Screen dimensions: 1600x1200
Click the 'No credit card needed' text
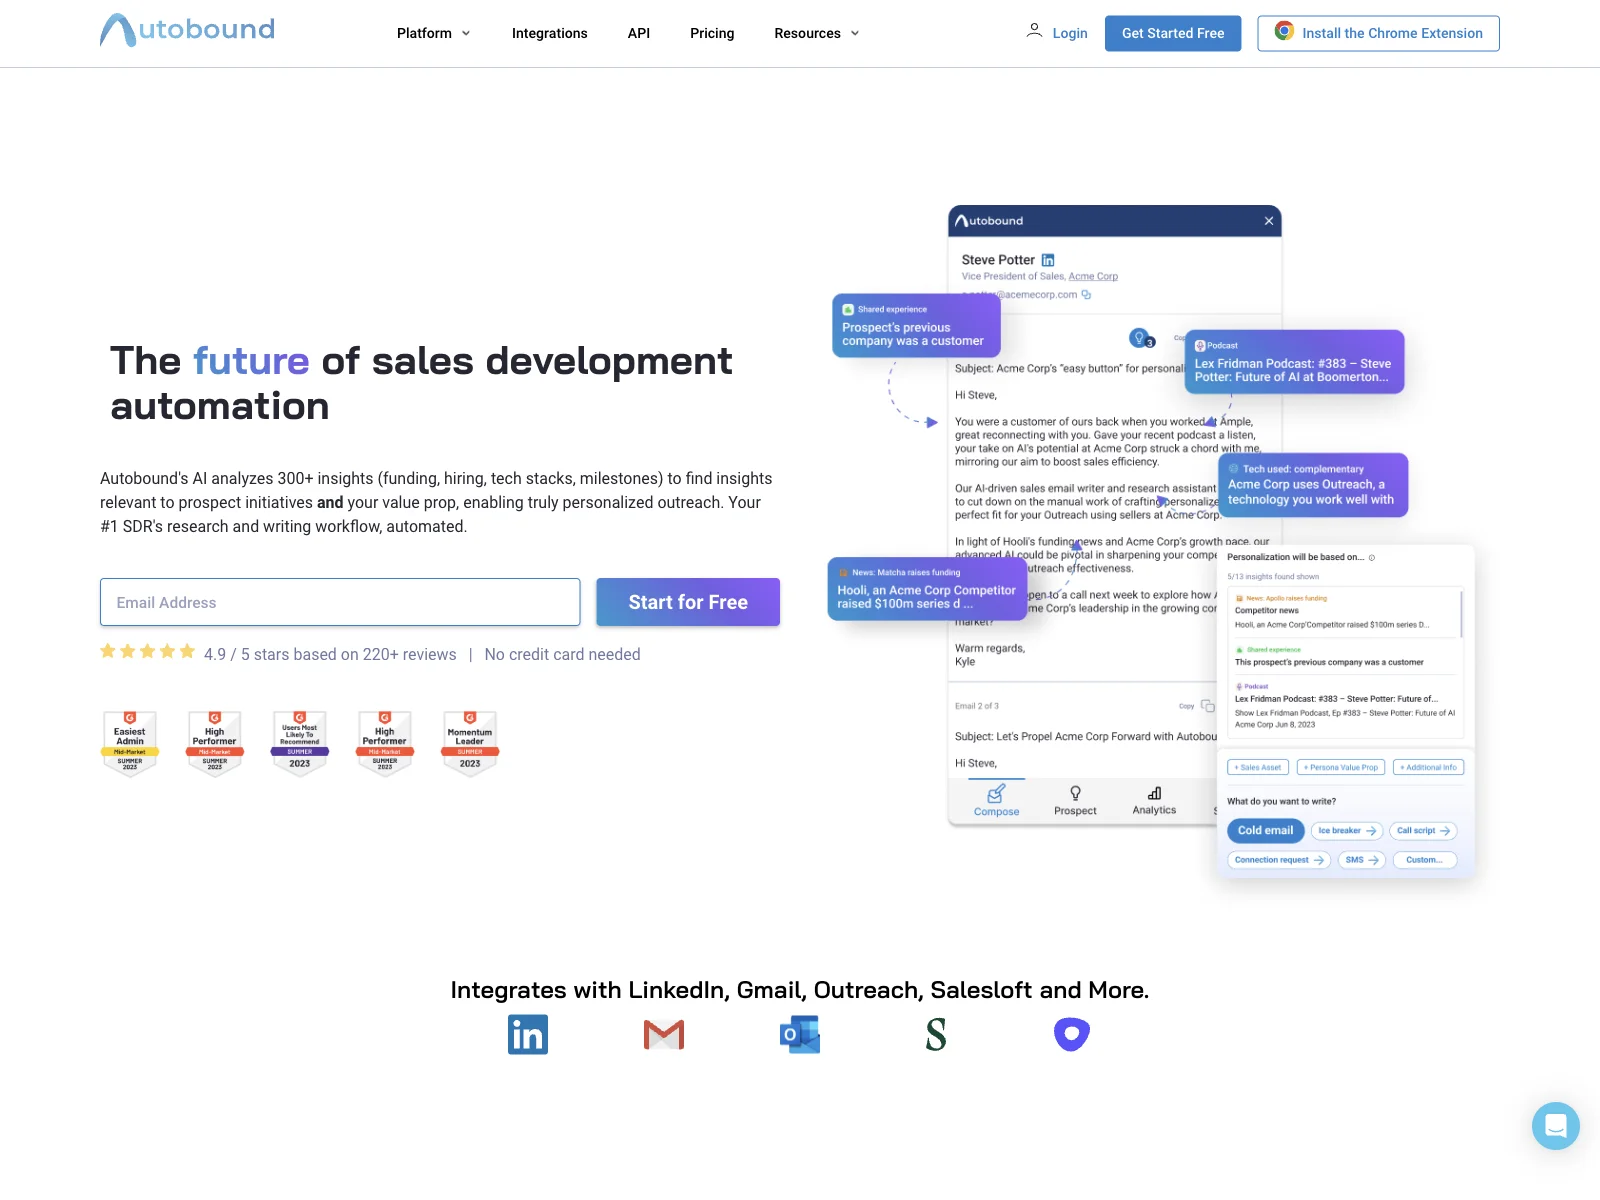[x=562, y=654]
